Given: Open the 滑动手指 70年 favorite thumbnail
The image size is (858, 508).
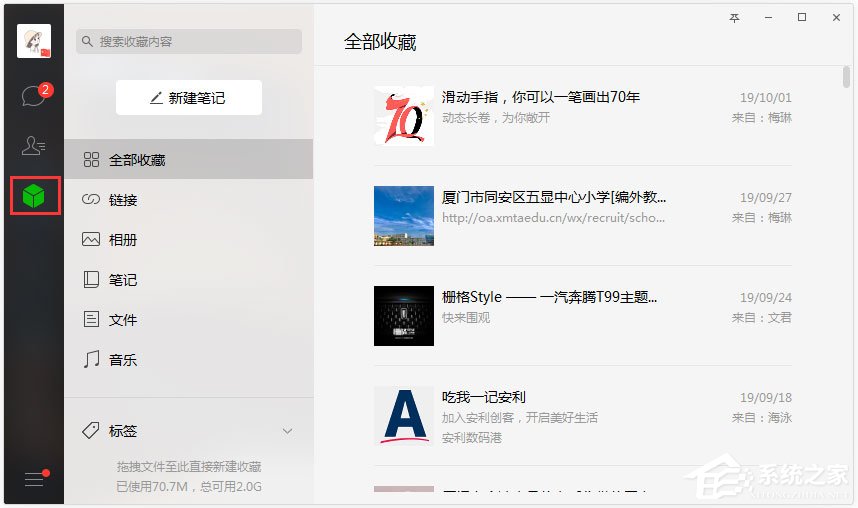Looking at the screenshot, I should coord(404,116).
